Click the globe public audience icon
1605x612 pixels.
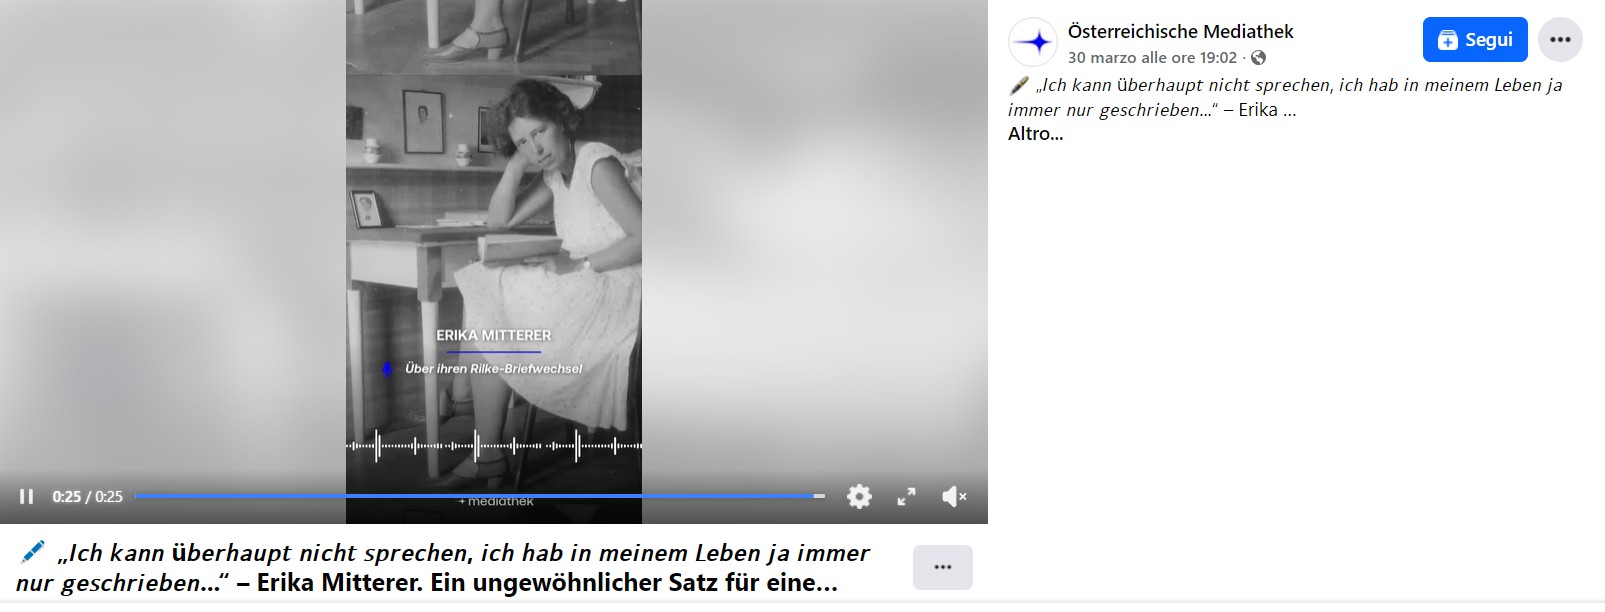(x=1259, y=58)
